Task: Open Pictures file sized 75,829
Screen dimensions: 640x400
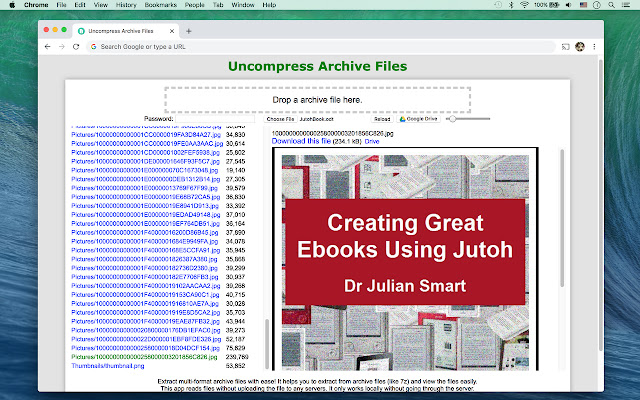Action: tap(146, 348)
